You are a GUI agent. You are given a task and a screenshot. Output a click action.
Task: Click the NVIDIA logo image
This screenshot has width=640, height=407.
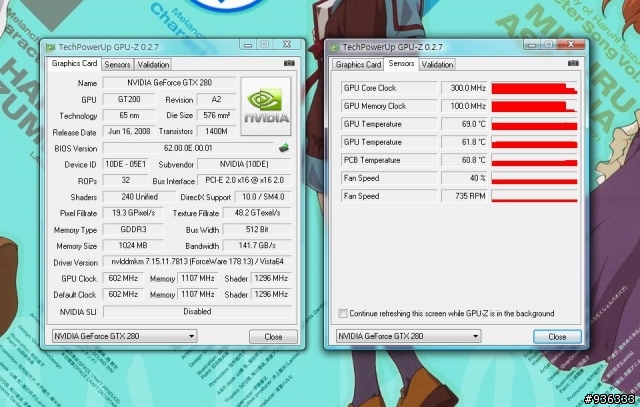click(x=266, y=106)
